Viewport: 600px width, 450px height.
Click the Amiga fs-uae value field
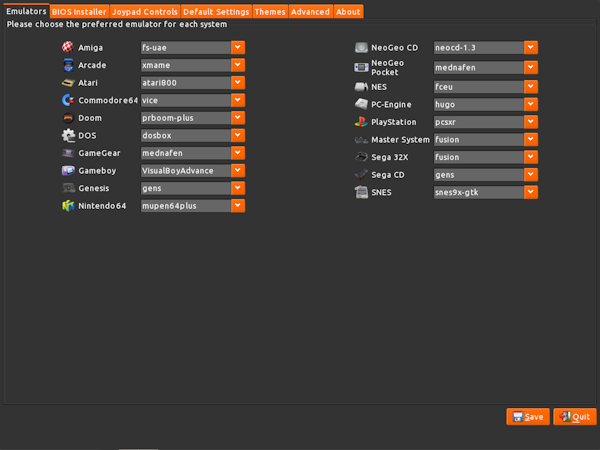(x=186, y=47)
